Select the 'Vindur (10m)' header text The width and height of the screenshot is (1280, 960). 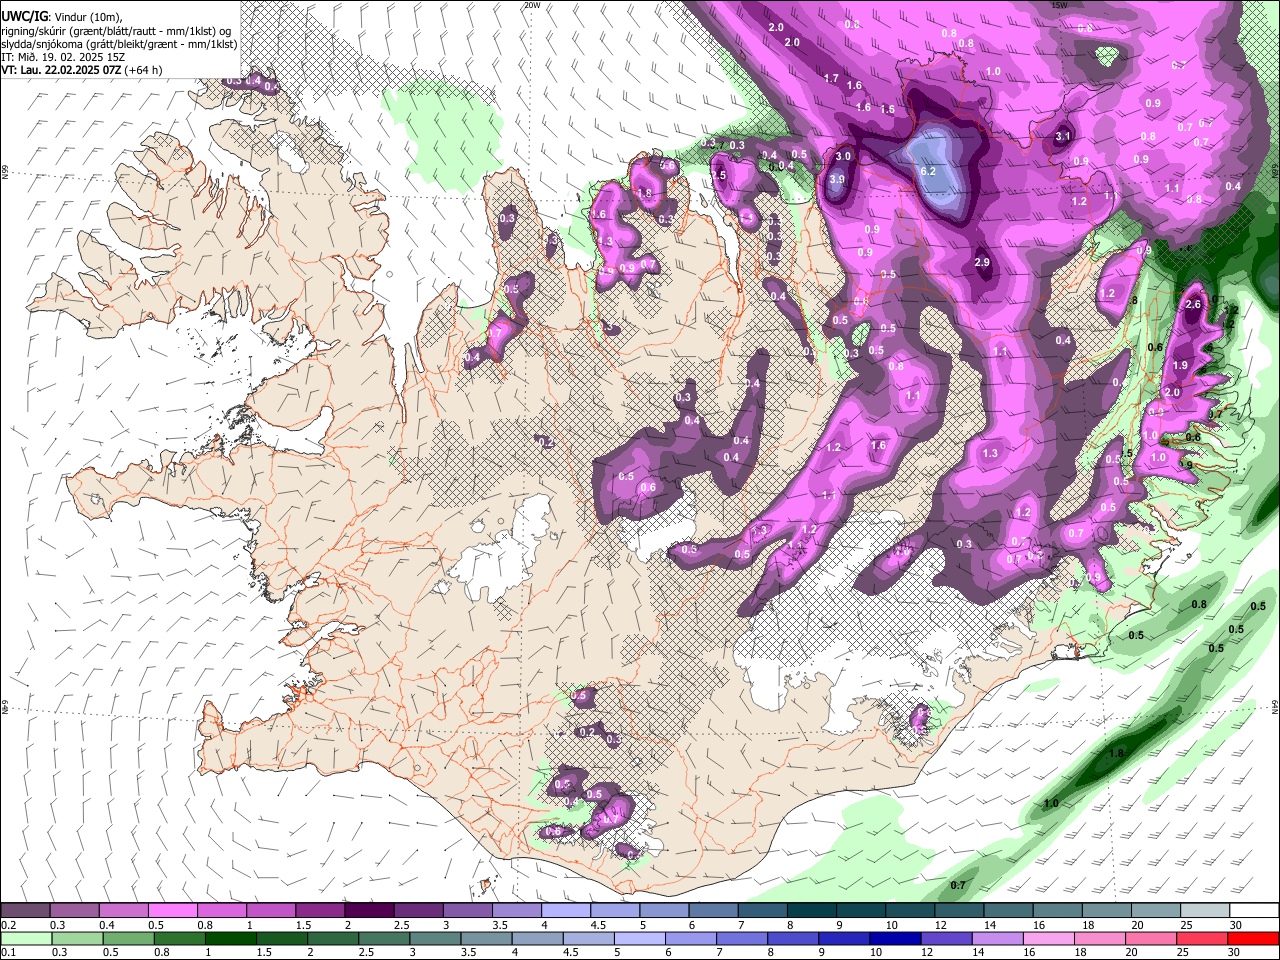pyautogui.click(x=86, y=17)
